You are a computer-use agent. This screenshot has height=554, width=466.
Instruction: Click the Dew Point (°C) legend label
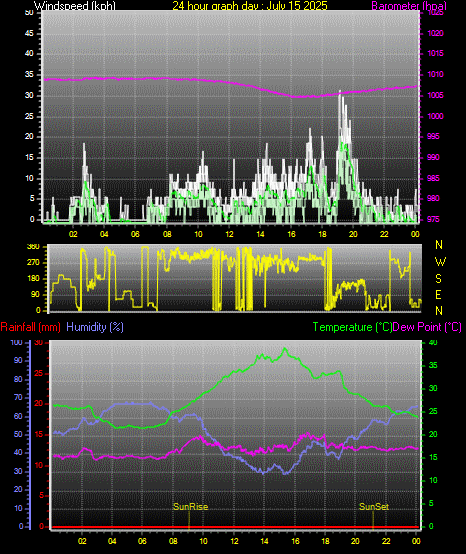coord(427,327)
